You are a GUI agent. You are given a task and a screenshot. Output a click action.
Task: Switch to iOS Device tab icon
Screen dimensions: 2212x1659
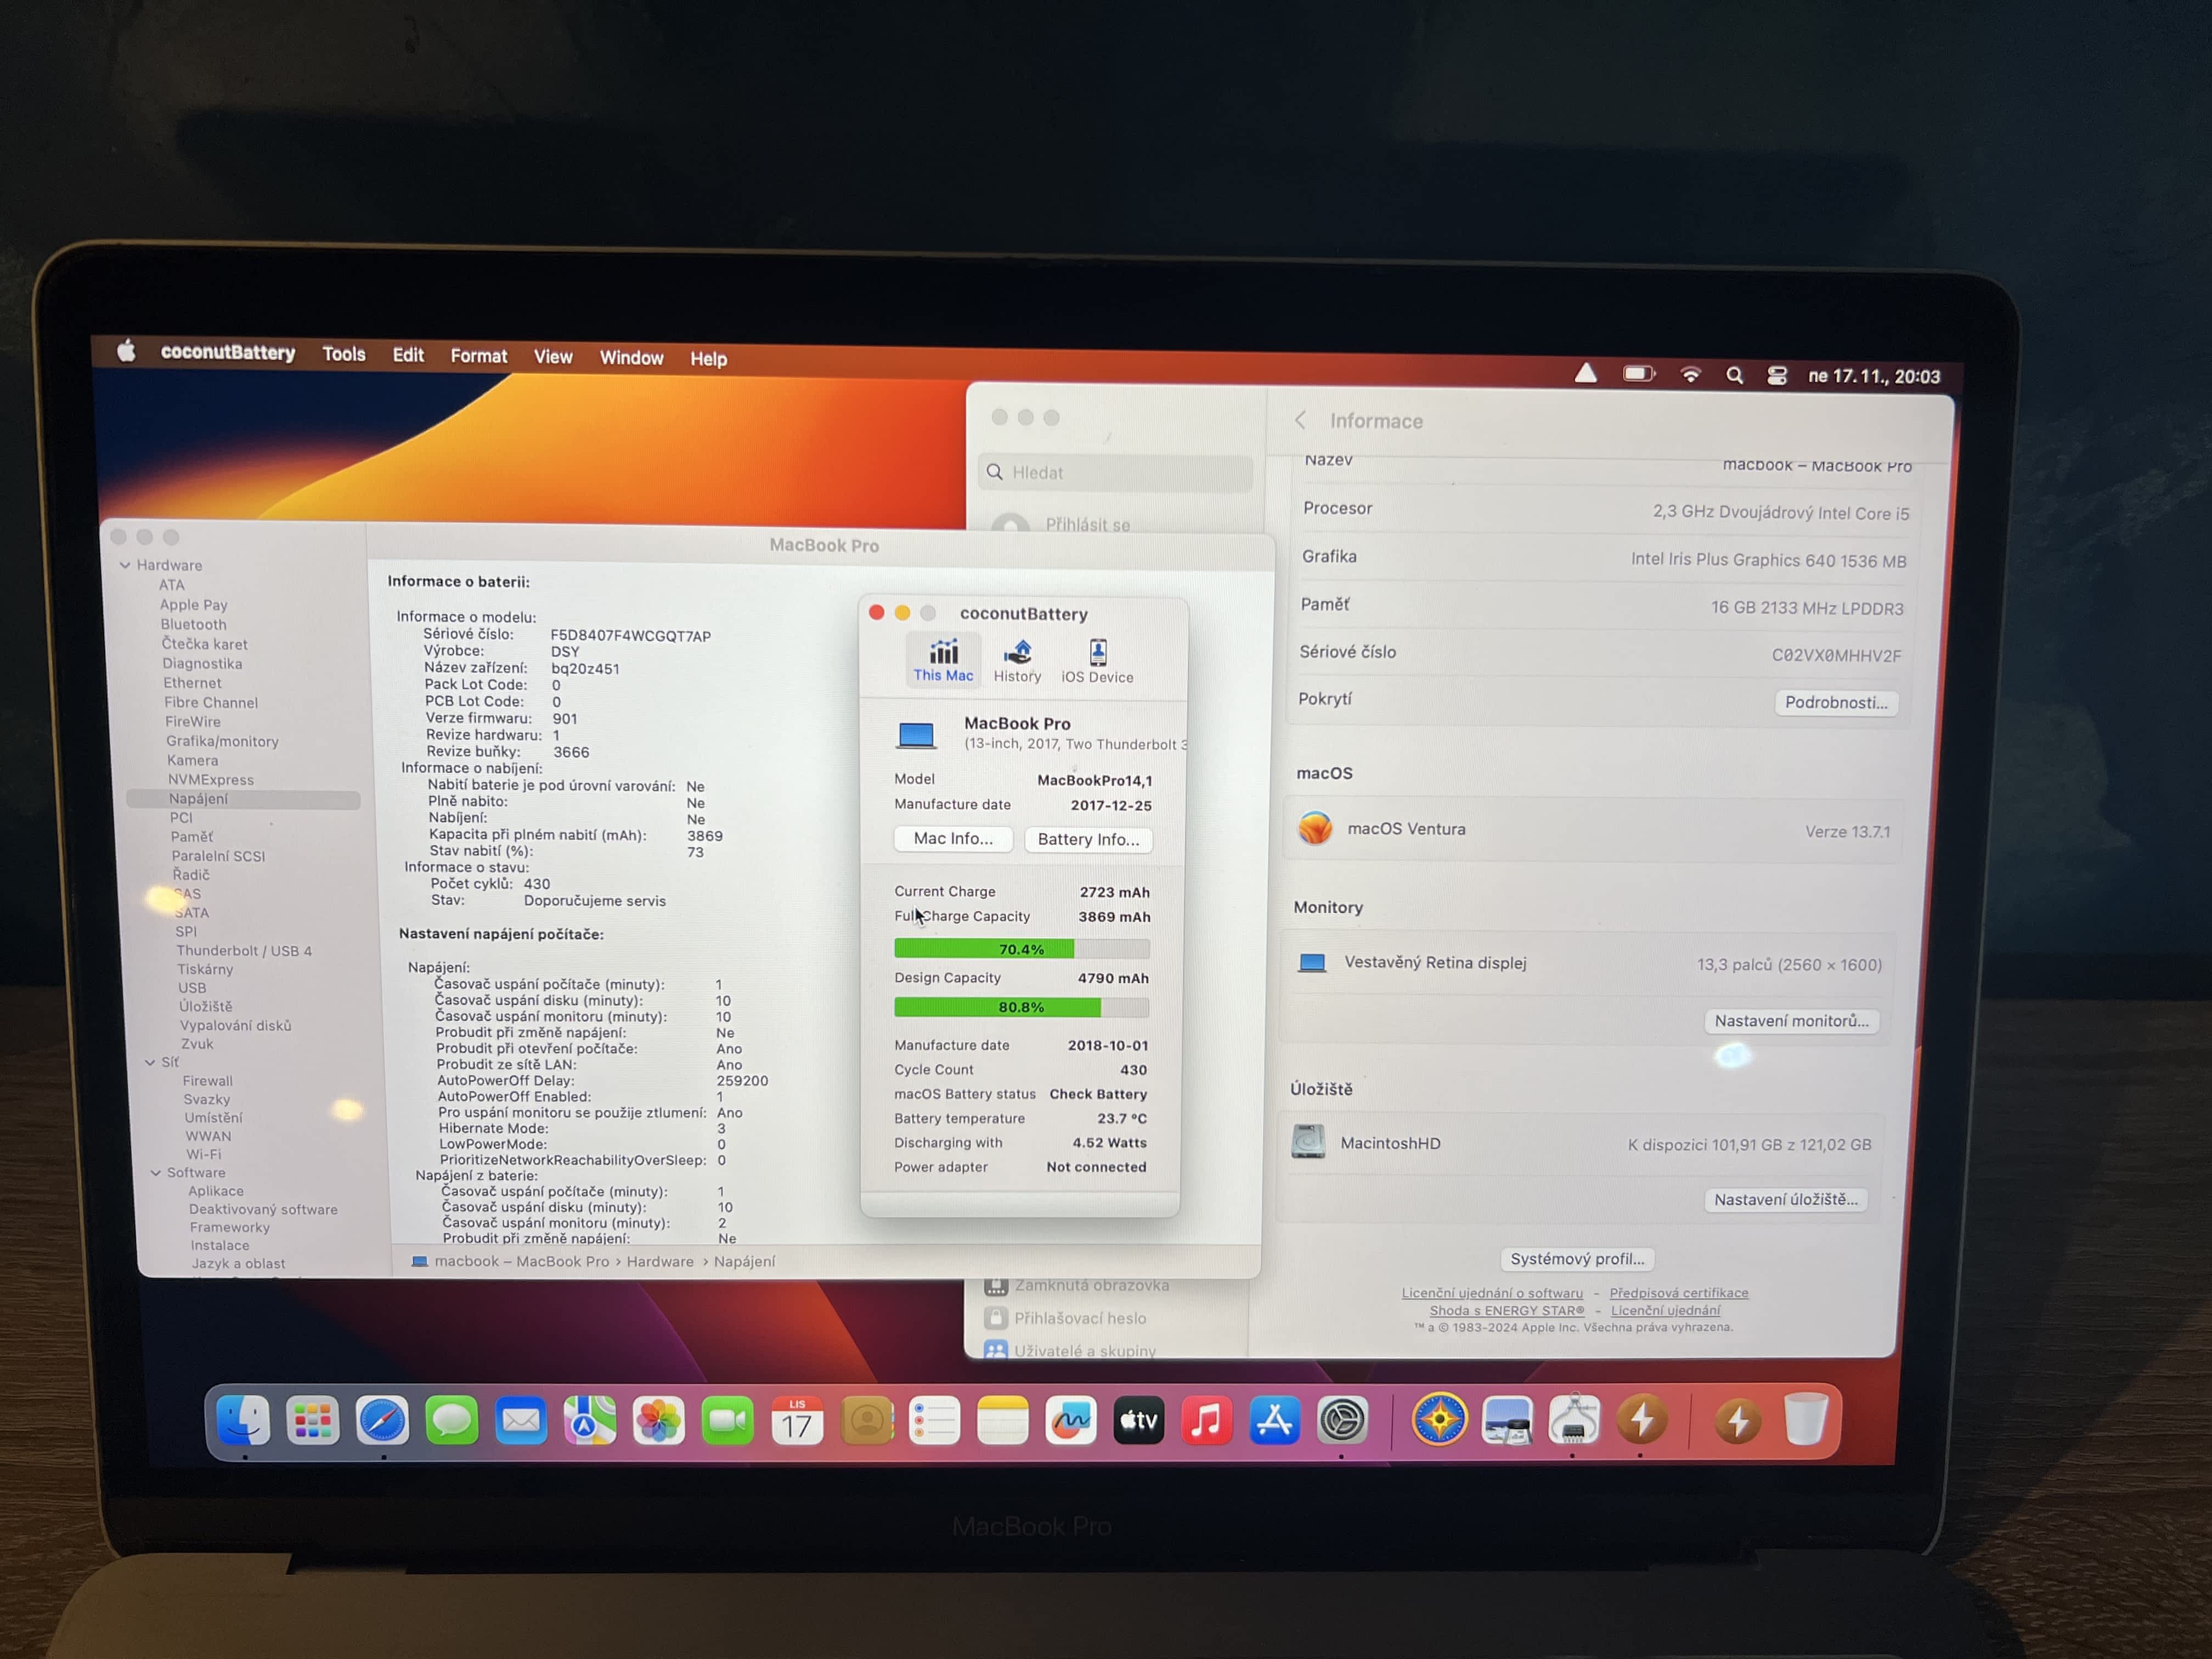1097,654
